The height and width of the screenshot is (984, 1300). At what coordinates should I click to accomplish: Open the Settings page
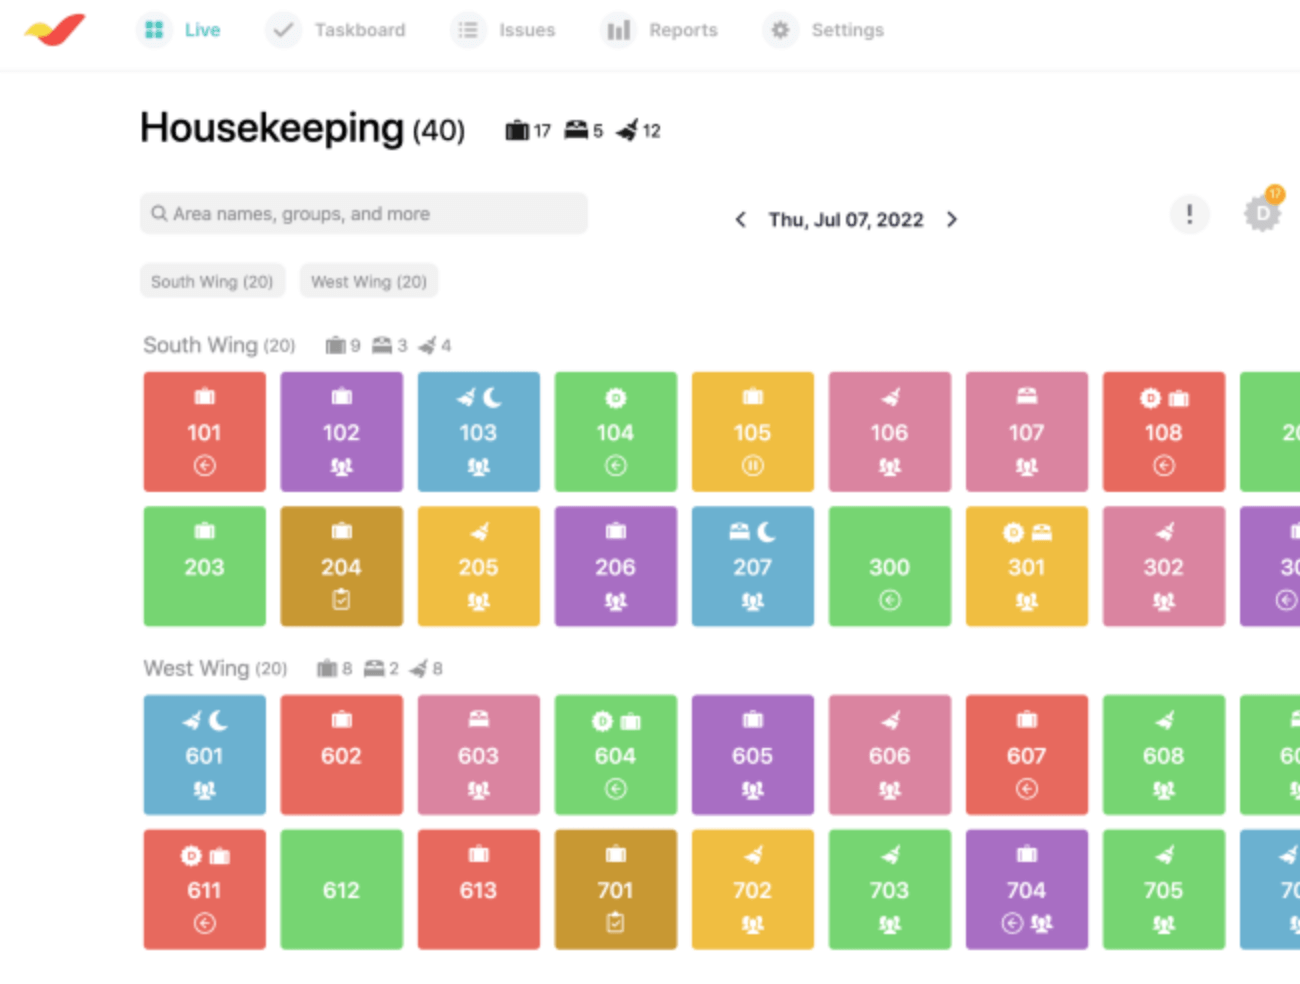click(x=824, y=30)
